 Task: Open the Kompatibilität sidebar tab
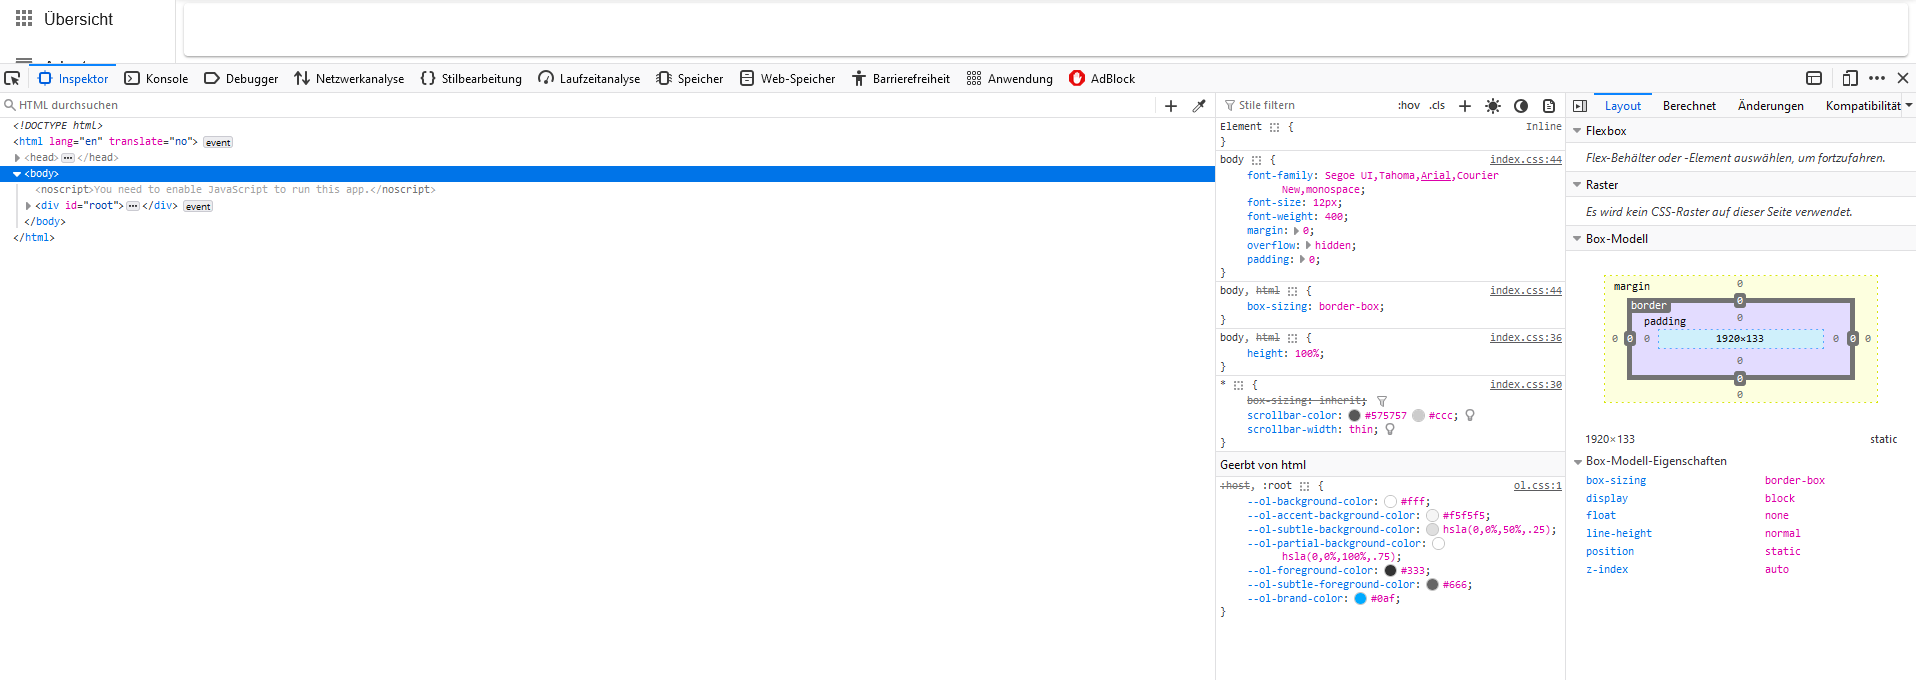click(1863, 105)
